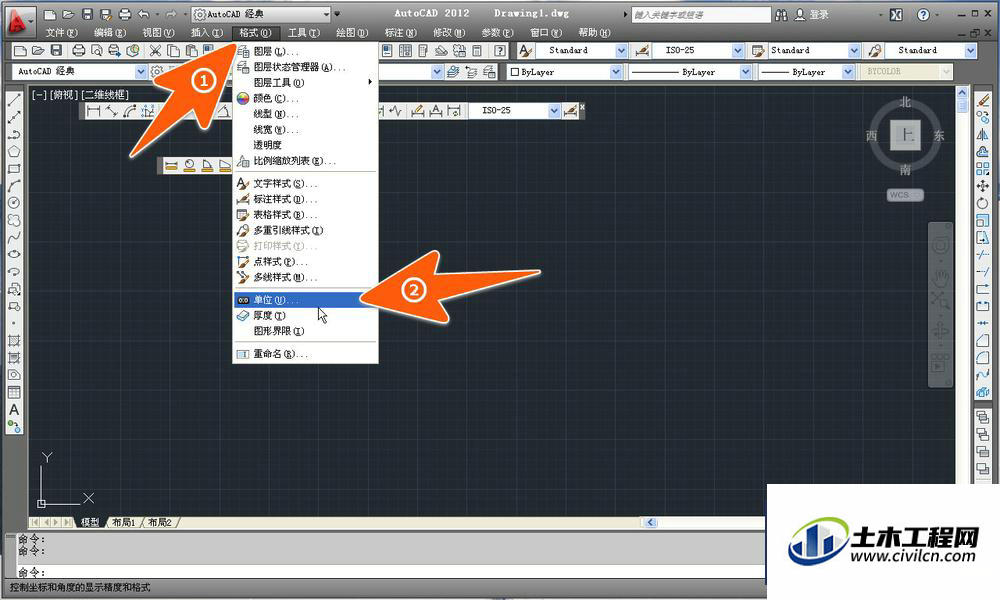
Task: Open the Multileader Style icon in Styles toolbar
Action: [x=875, y=50]
